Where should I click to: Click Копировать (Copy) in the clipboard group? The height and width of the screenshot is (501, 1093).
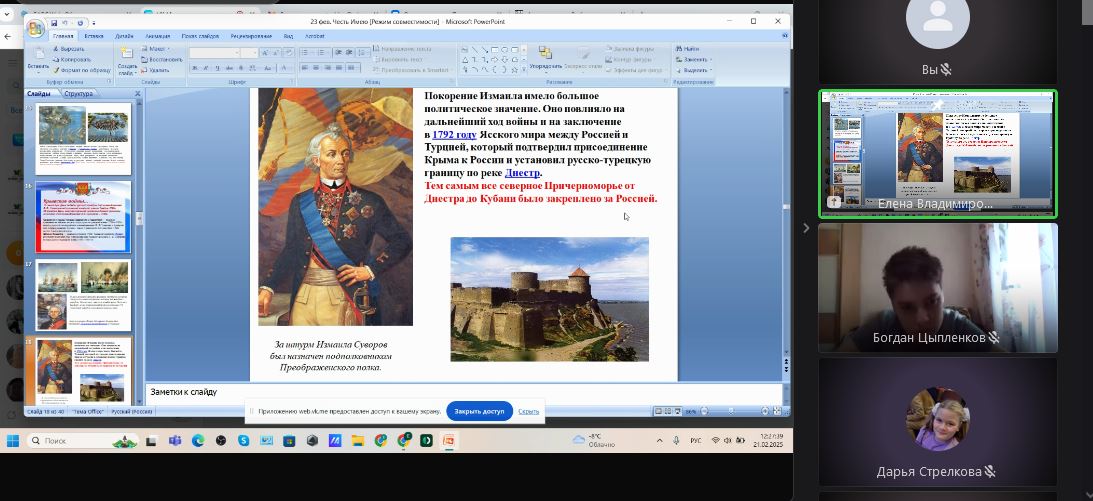point(71,59)
